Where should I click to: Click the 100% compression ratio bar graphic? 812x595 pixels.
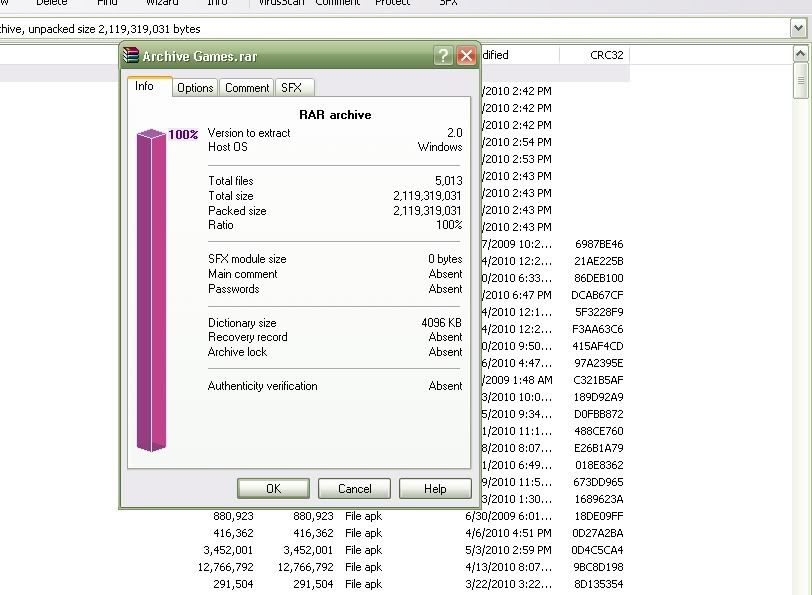[151, 290]
